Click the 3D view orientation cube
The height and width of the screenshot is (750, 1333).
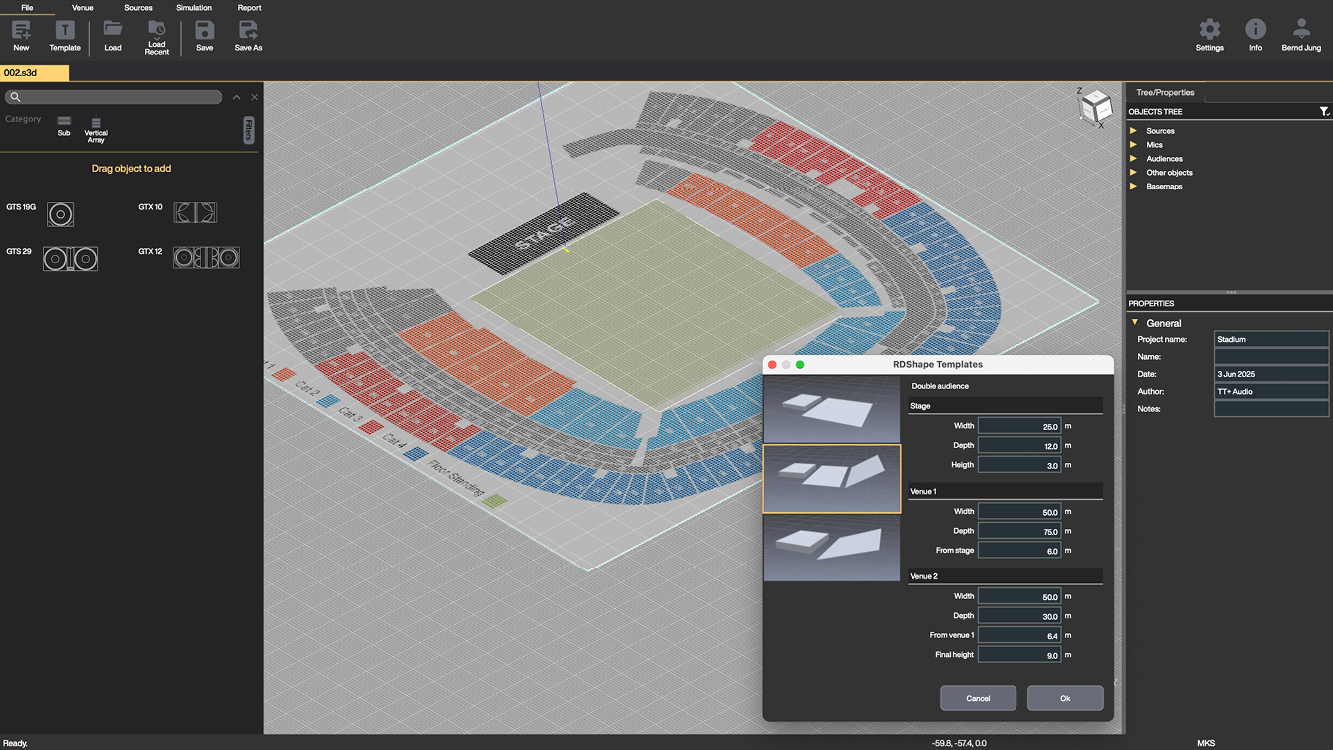1096,106
